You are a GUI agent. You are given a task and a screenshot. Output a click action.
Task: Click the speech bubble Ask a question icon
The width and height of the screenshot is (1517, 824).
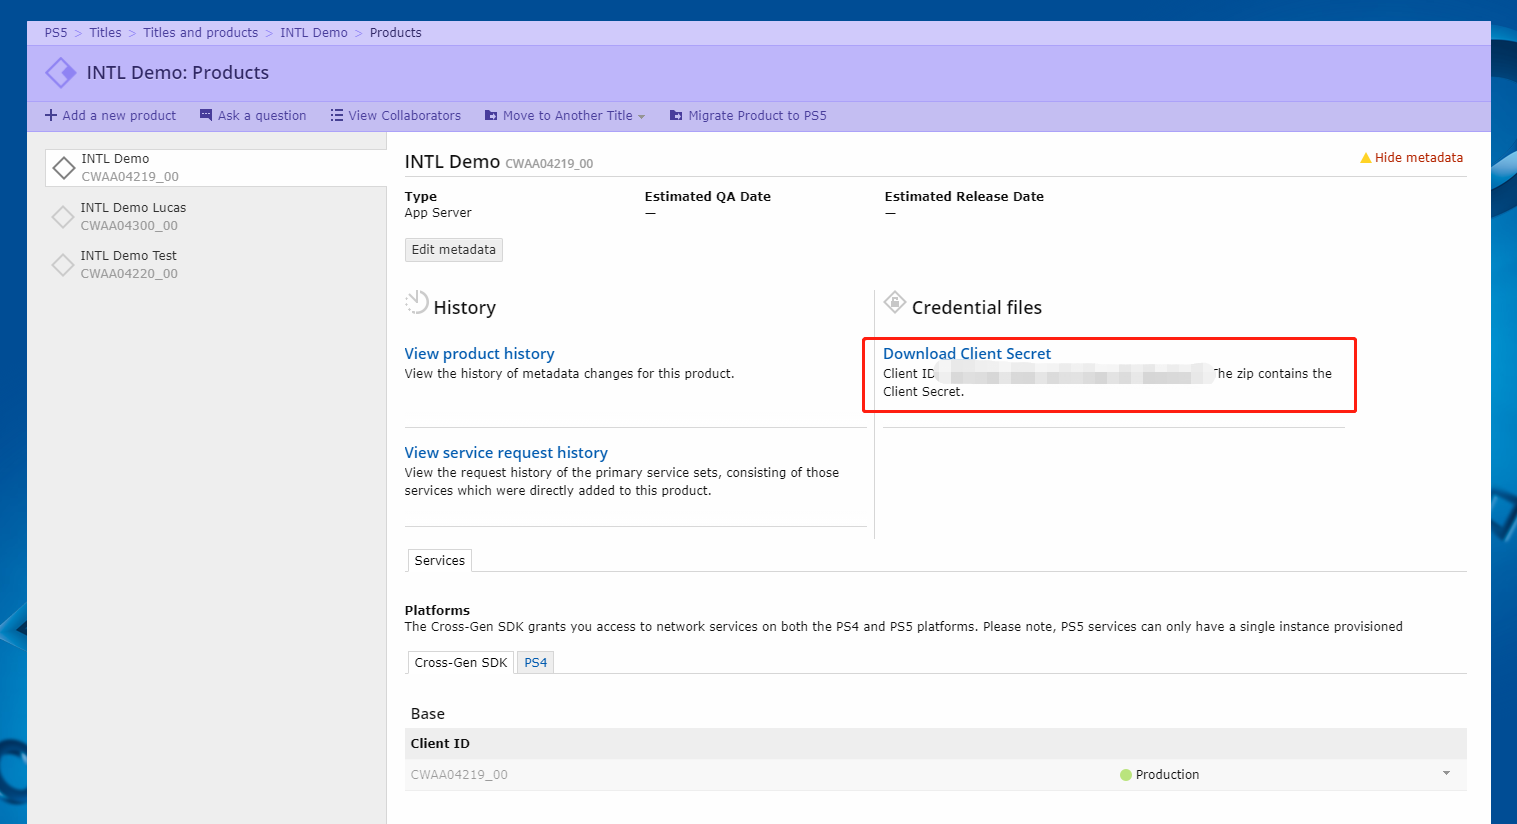206,116
